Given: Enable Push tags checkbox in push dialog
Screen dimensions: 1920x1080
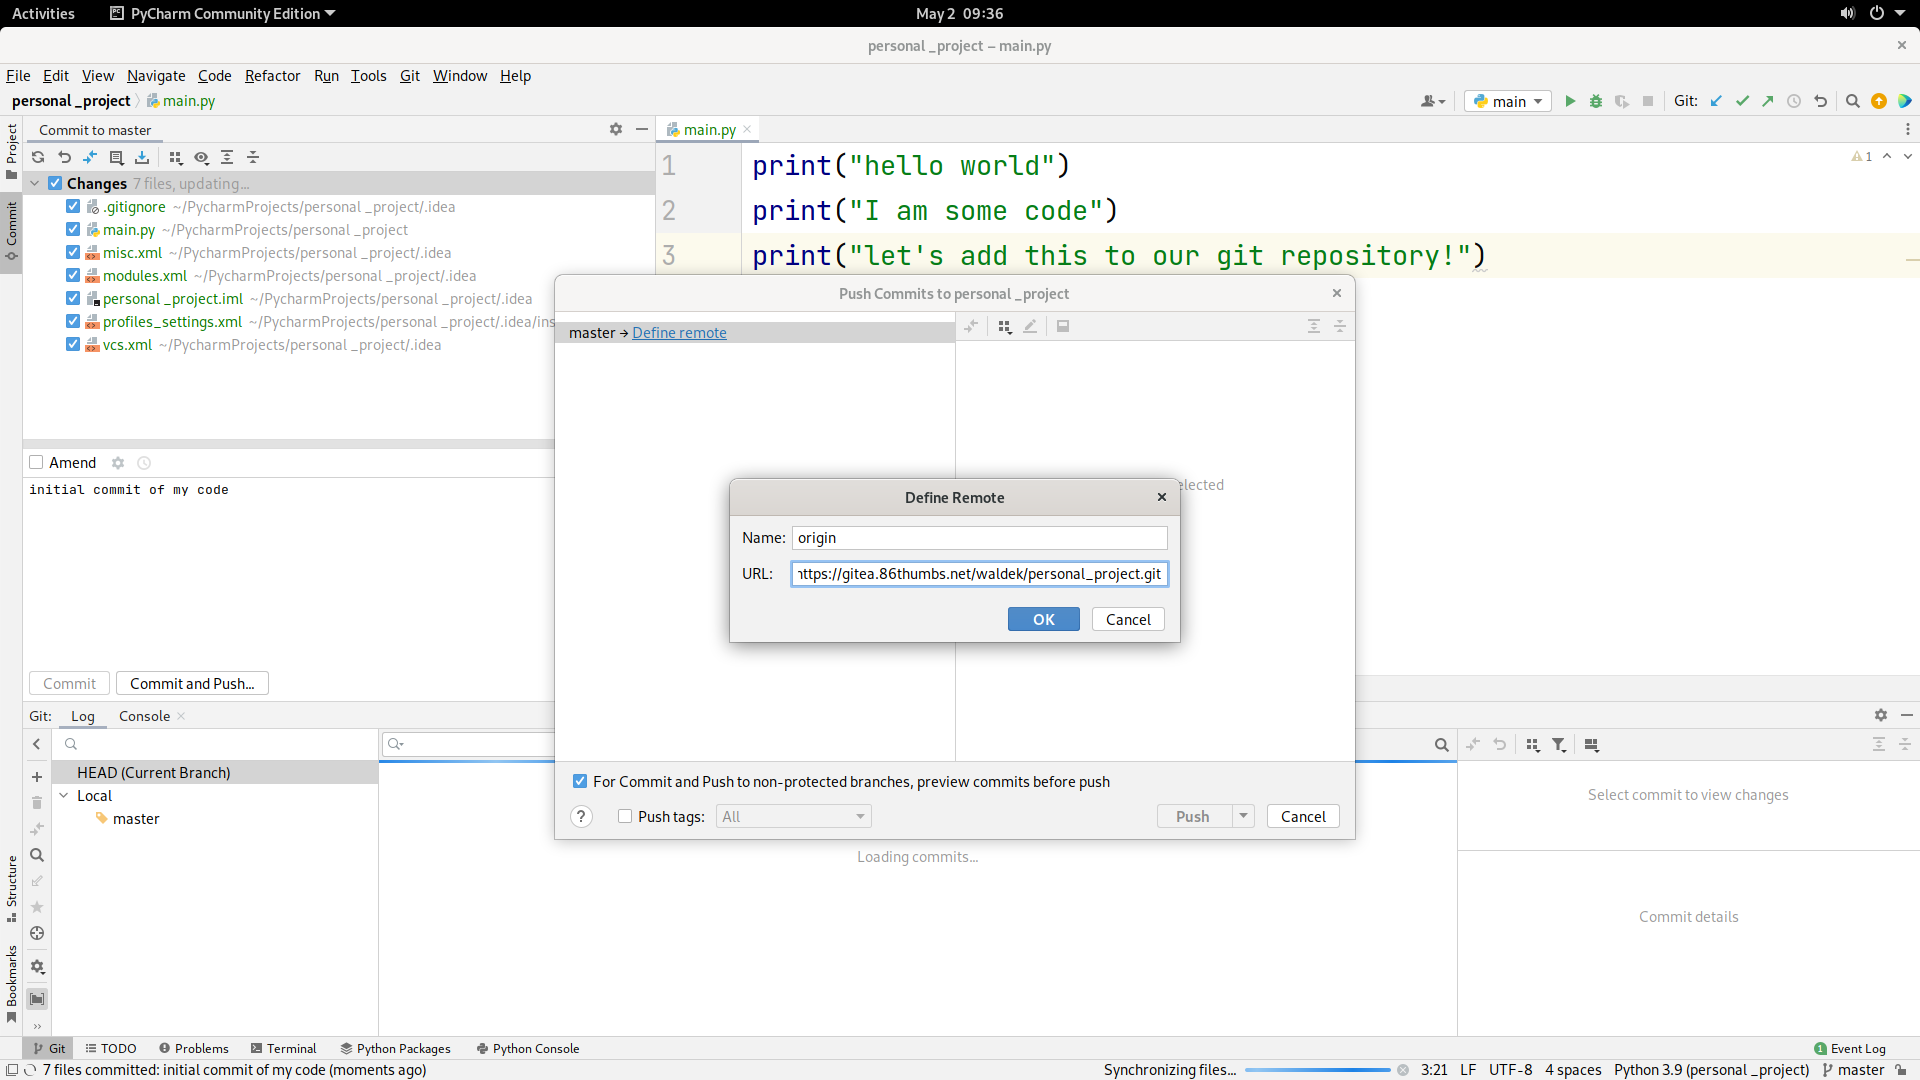Looking at the screenshot, I should click(626, 815).
